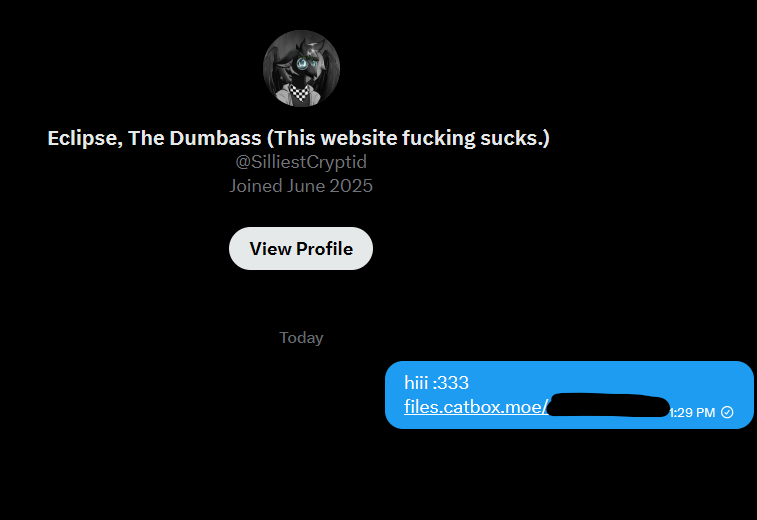The width and height of the screenshot is (757, 520).
Task: Click the checkered bandana in the avatar
Action: coord(300,93)
